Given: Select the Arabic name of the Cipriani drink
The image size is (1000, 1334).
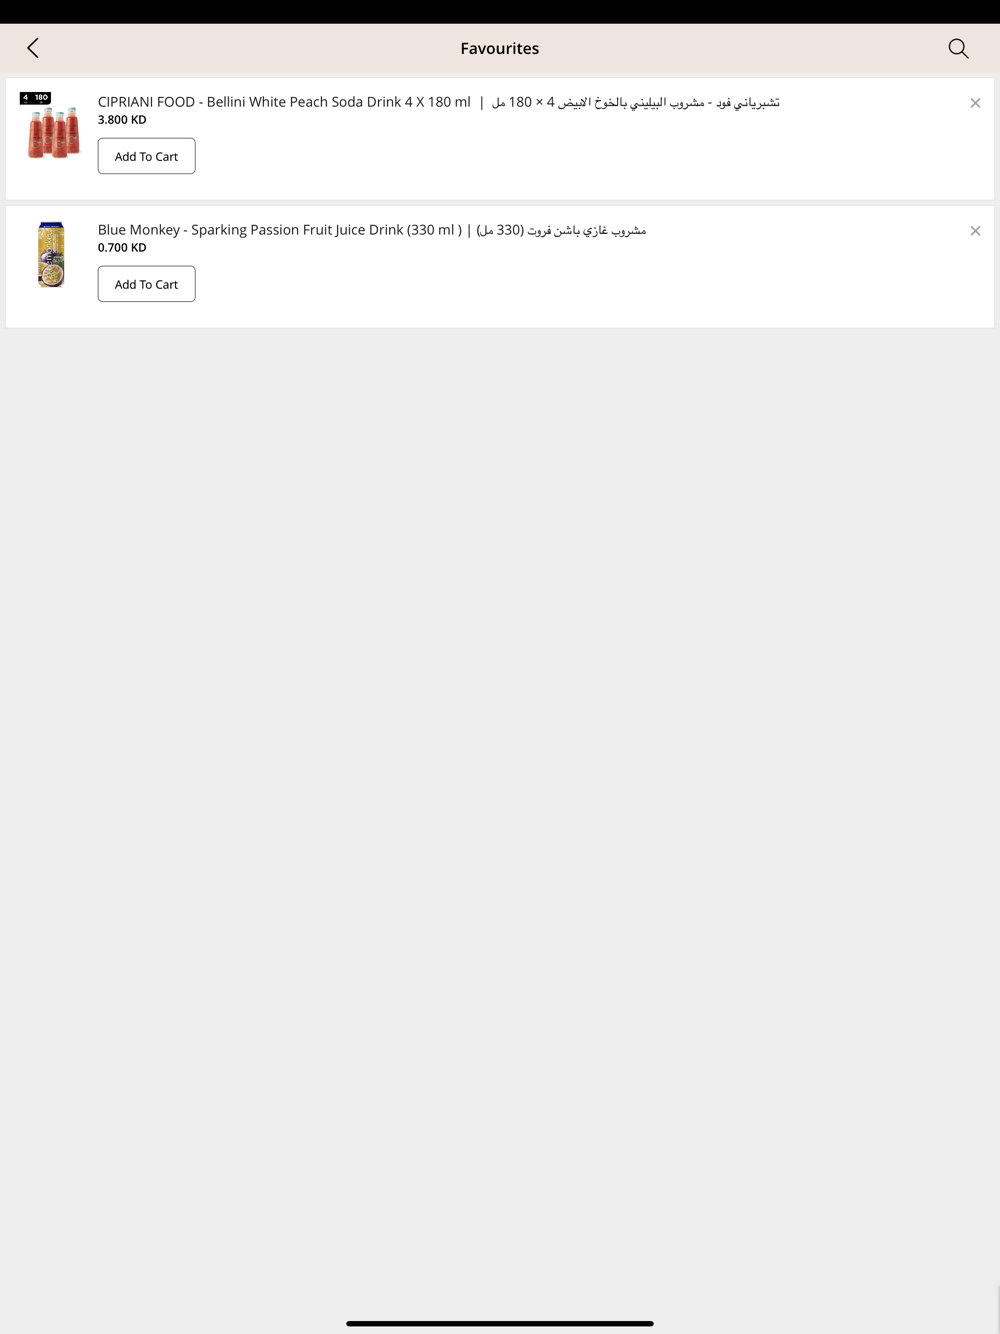Looking at the screenshot, I should pyautogui.click(x=635, y=102).
